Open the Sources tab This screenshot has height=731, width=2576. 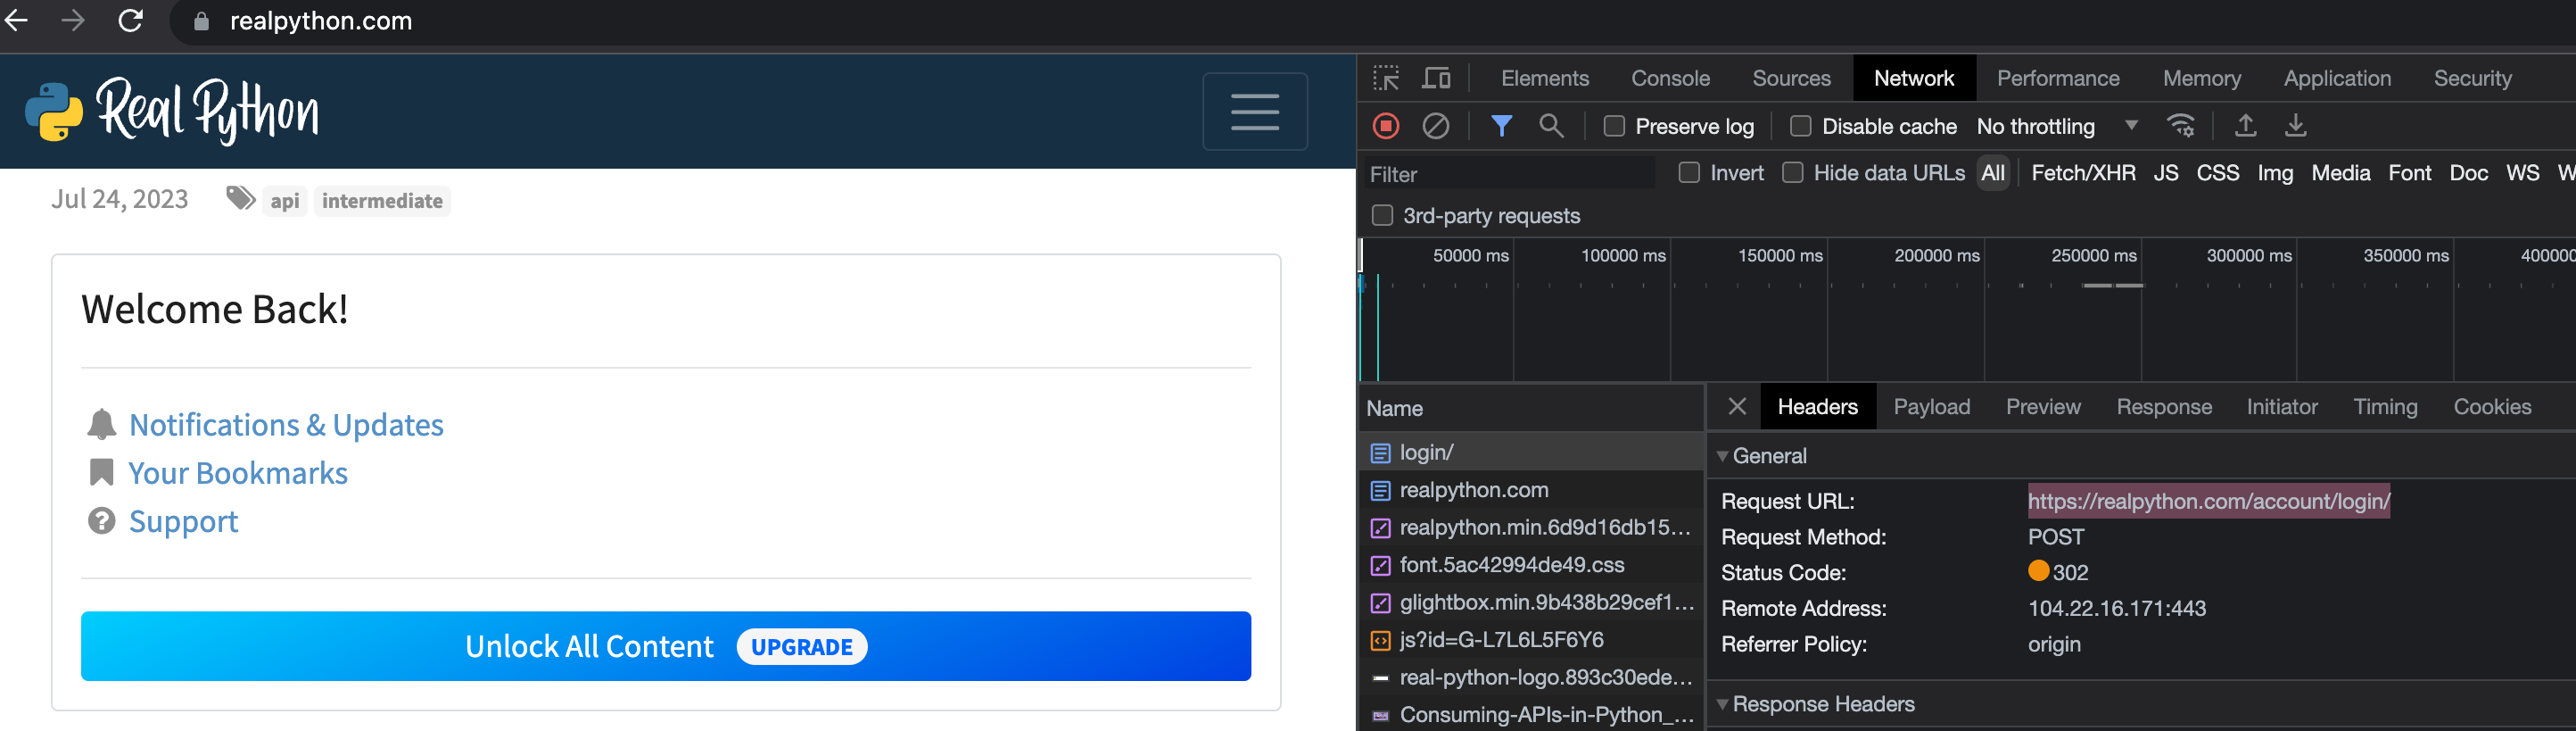click(x=1791, y=78)
